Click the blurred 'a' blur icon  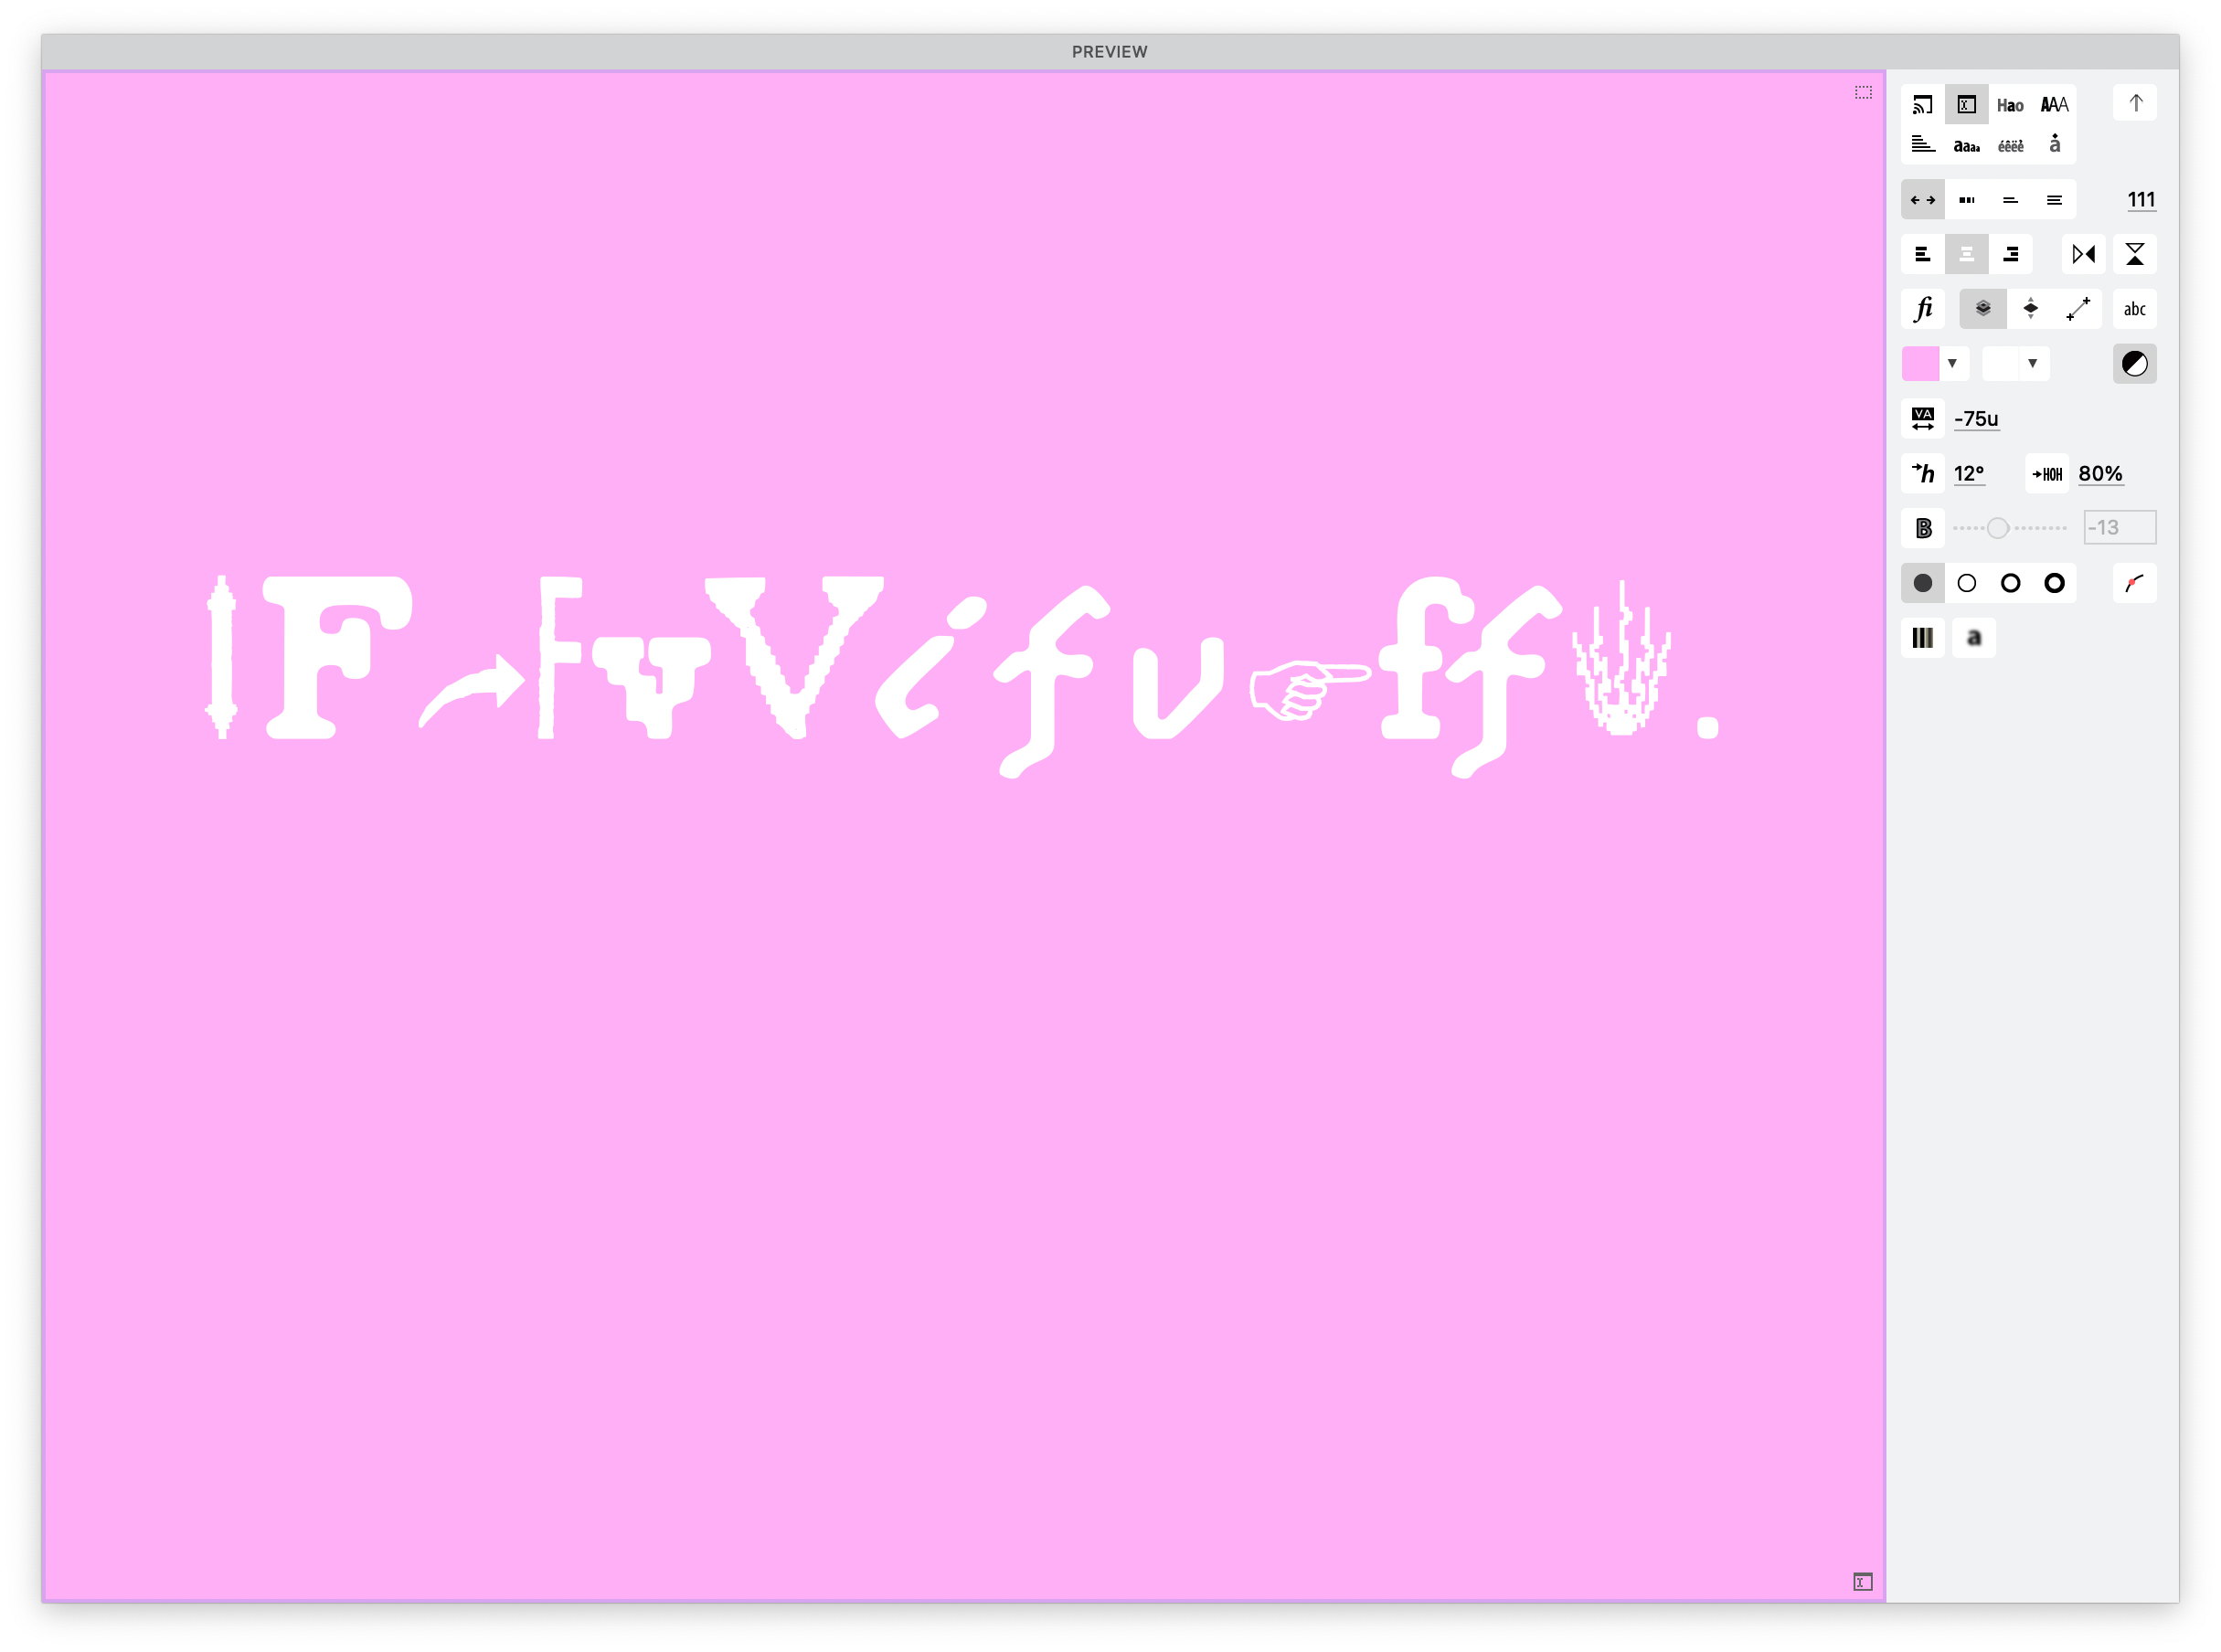[1973, 638]
